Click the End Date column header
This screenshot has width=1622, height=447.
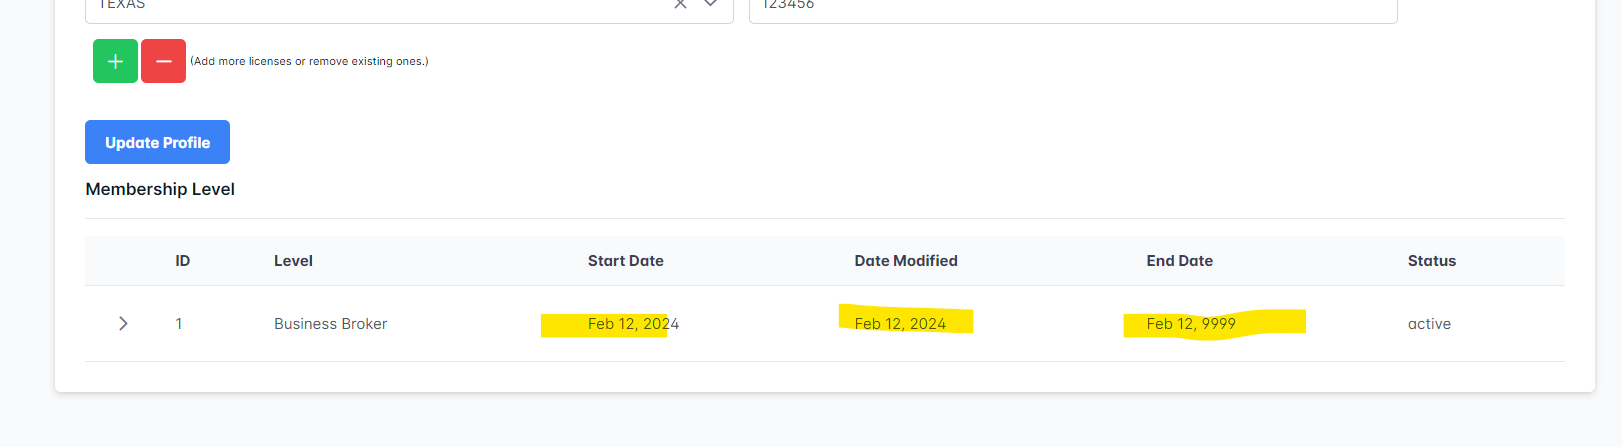click(x=1179, y=261)
